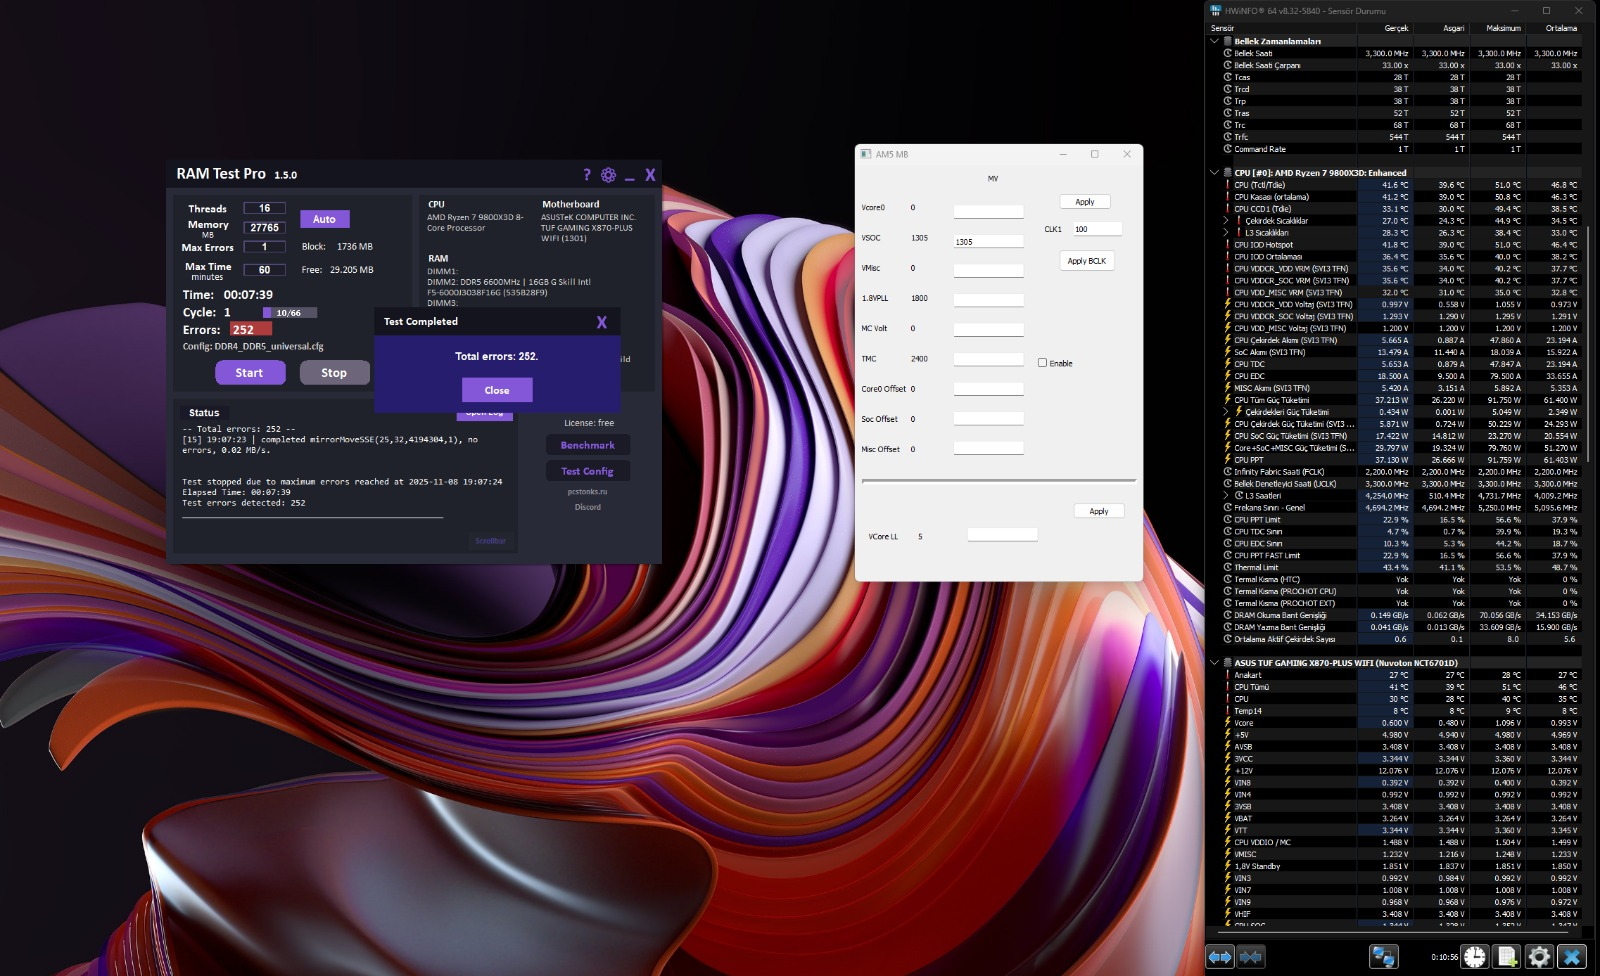Click lightning icon of CPU PPT row
This screenshot has height=976, width=1600.
[x=1228, y=460]
